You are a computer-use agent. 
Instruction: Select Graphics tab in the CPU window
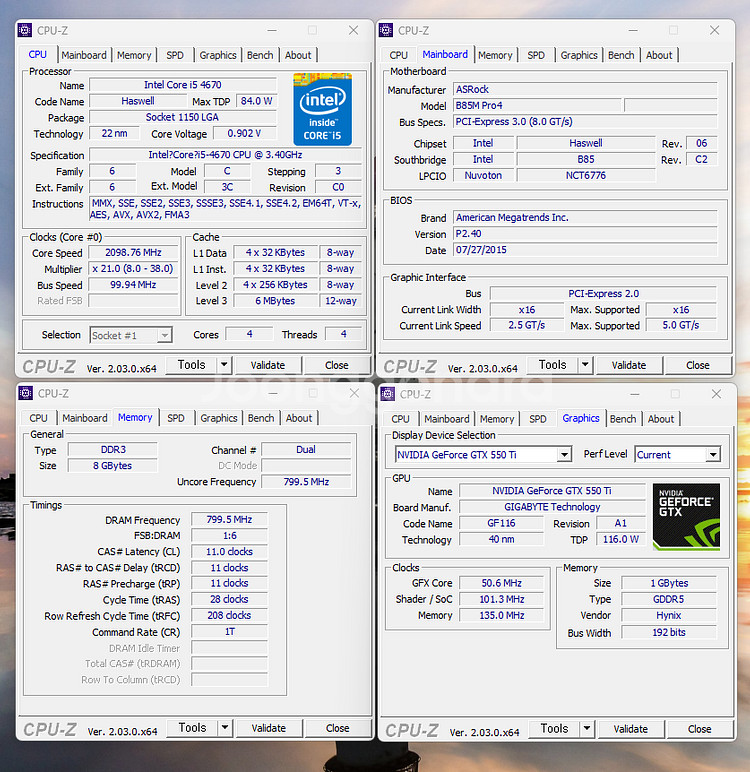pyautogui.click(x=218, y=55)
